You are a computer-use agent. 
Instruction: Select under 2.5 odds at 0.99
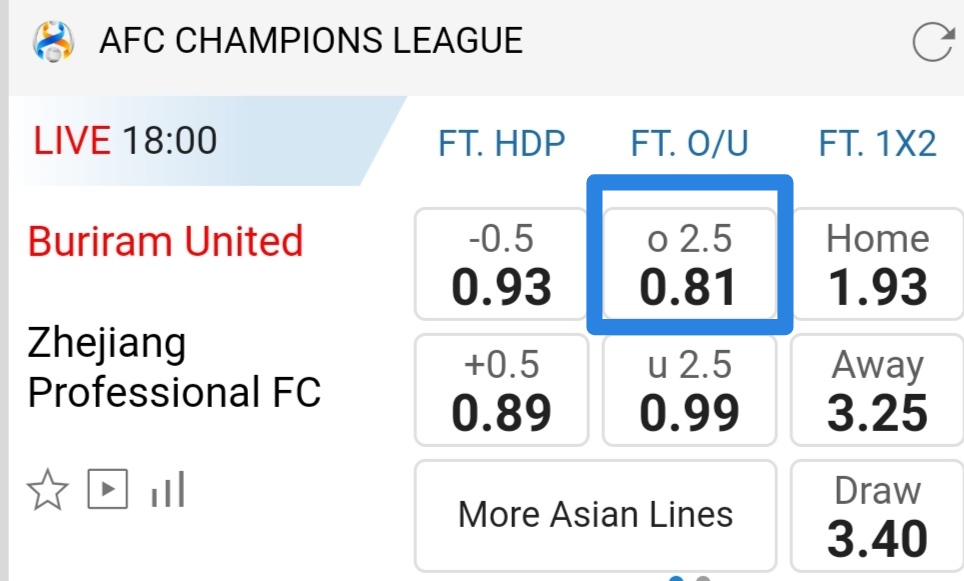[x=688, y=390]
